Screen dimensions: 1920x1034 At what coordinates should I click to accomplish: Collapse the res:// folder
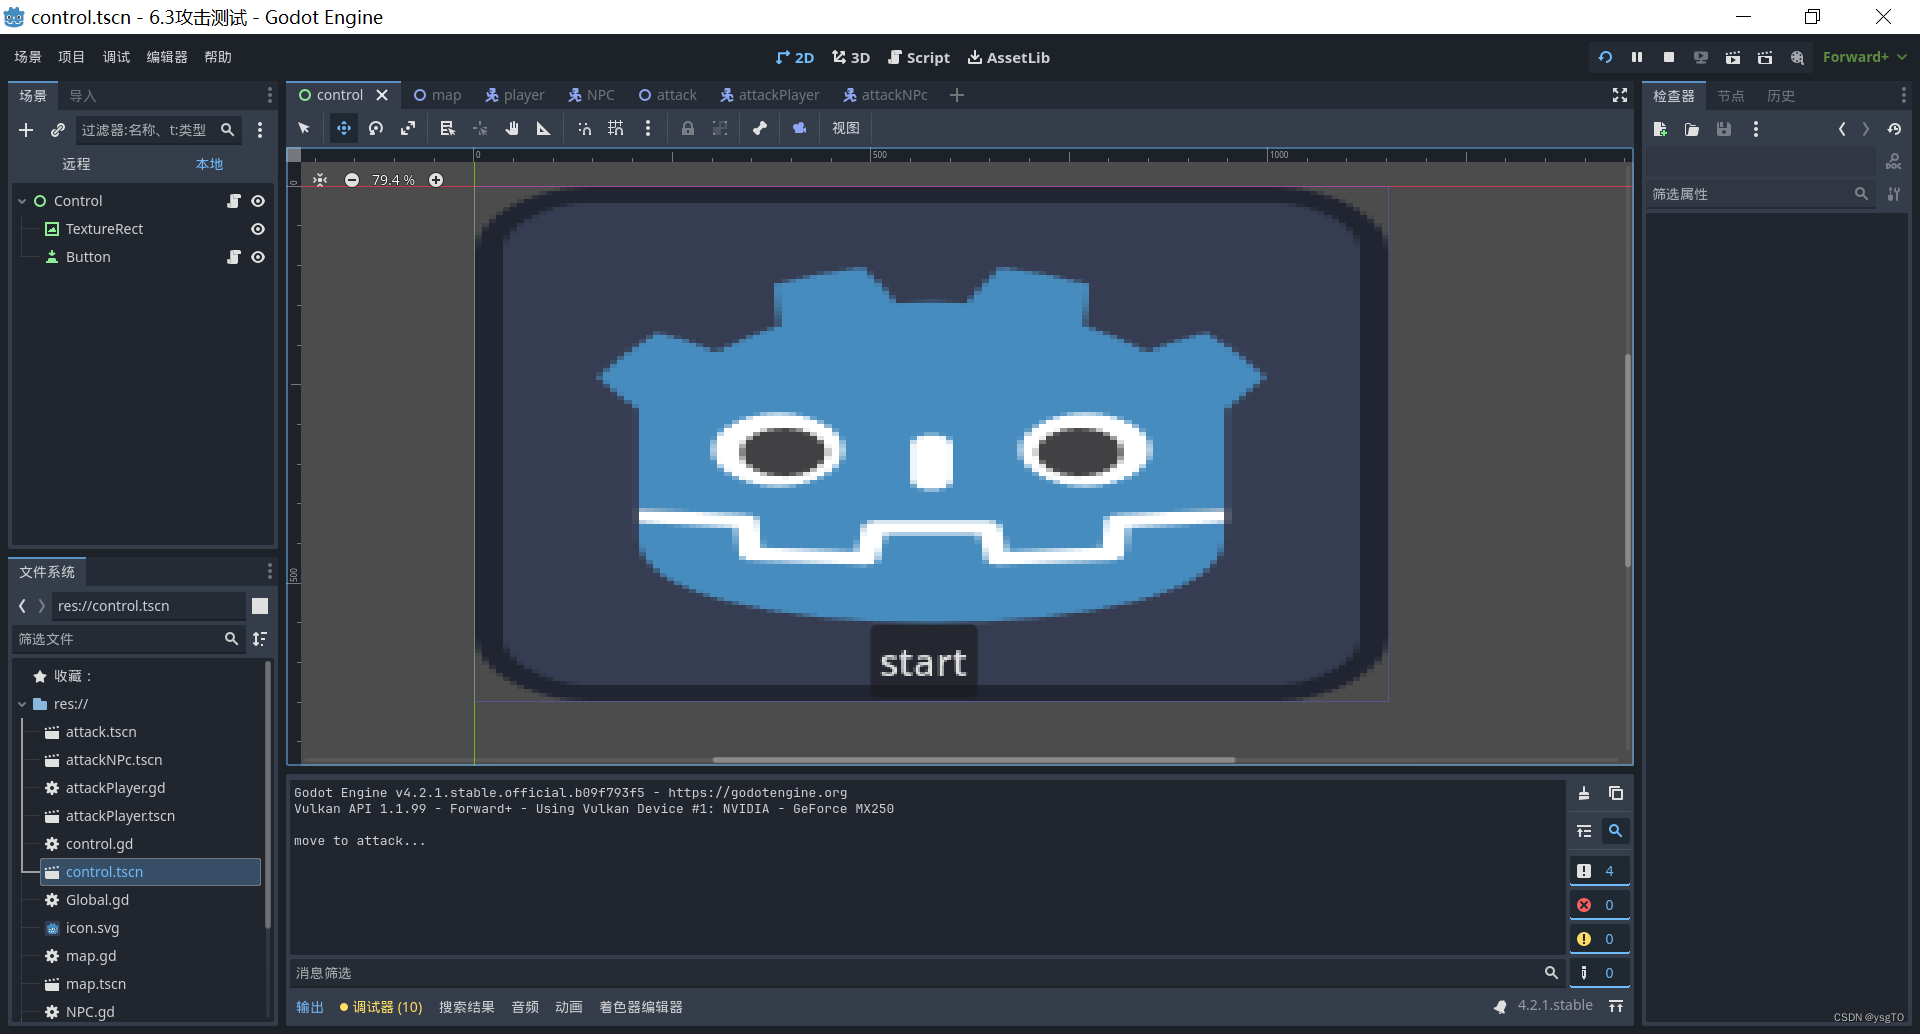[22, 704]
